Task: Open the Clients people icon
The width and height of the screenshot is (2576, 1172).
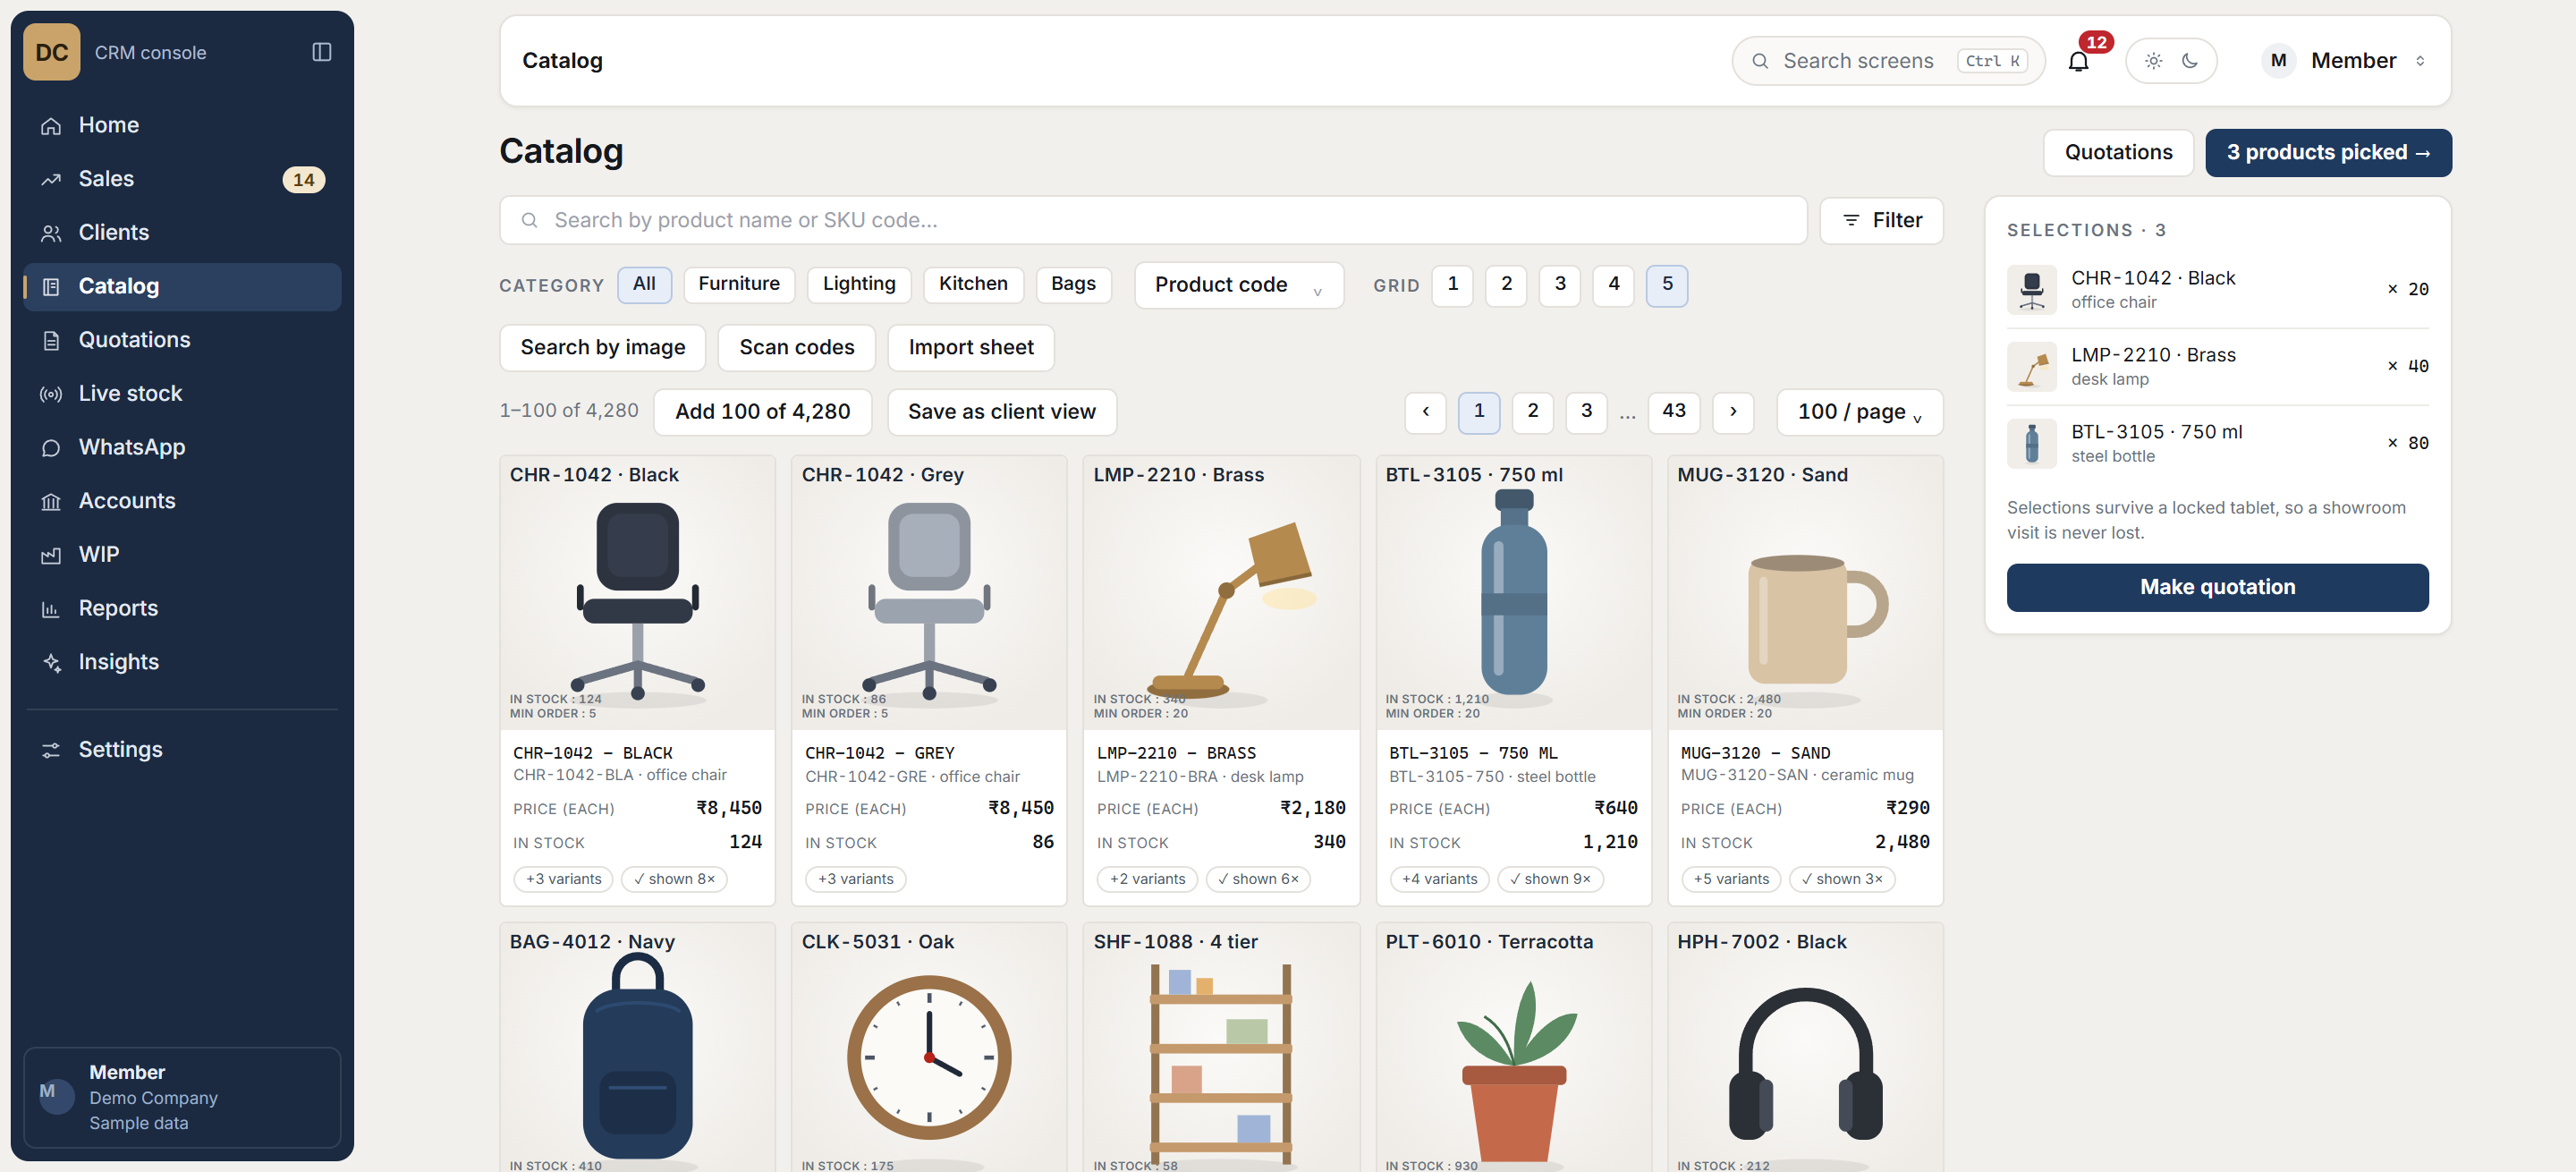Action: (51, 233)
